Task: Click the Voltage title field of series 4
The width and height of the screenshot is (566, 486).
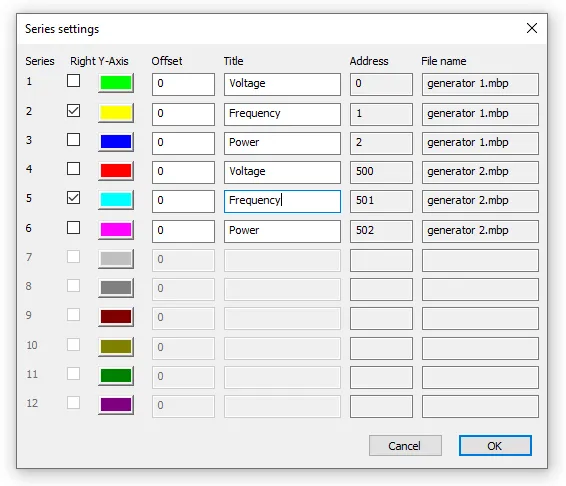Action: pyautogui.click(x=282, y=172)
